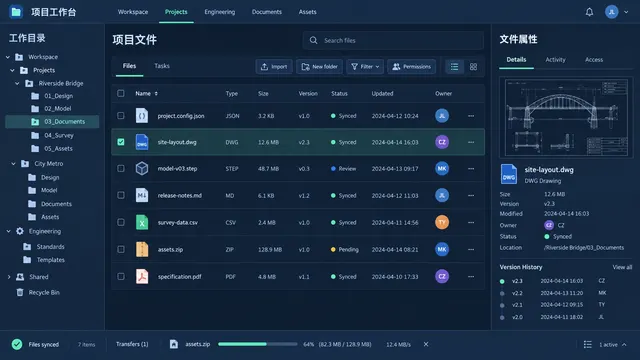
Task: Click the app logo folder icon
Action: tap(16, 12)
